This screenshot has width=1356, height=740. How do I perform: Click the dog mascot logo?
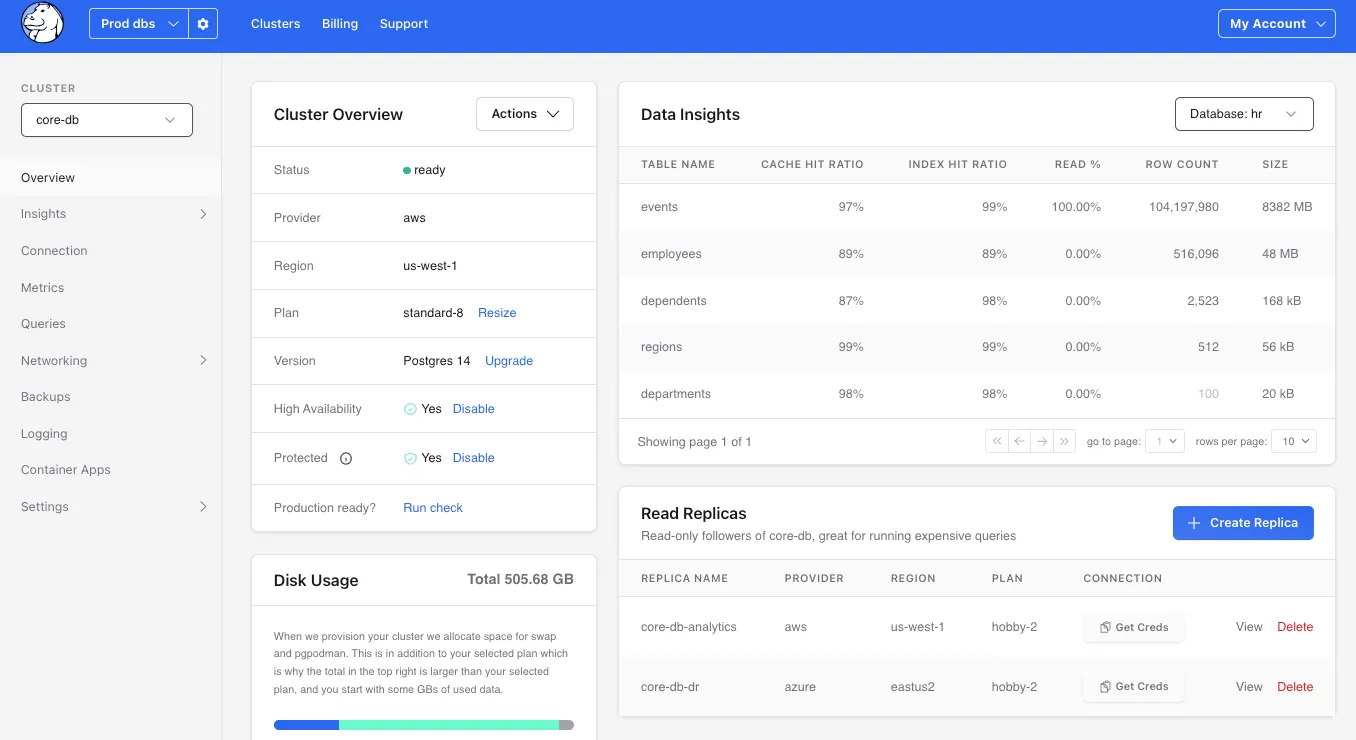[x=42, y=23]
